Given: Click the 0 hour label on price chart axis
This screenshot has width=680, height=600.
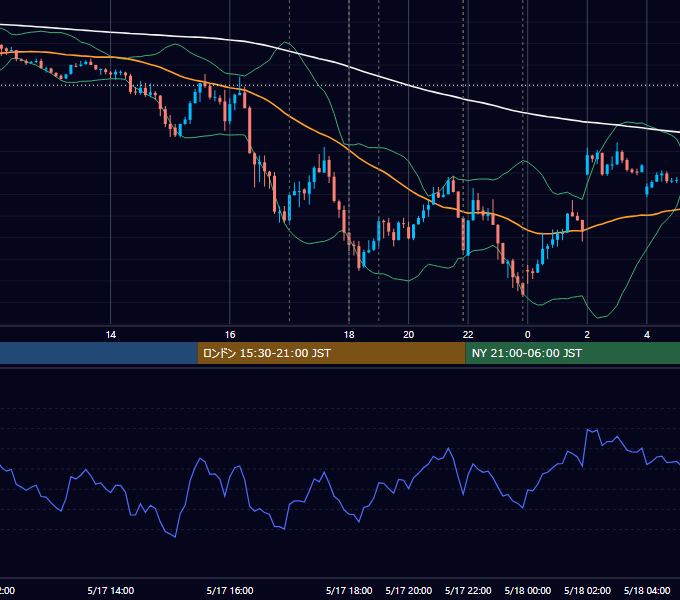Looking at the screenshot, I should [x=527, y=335].
